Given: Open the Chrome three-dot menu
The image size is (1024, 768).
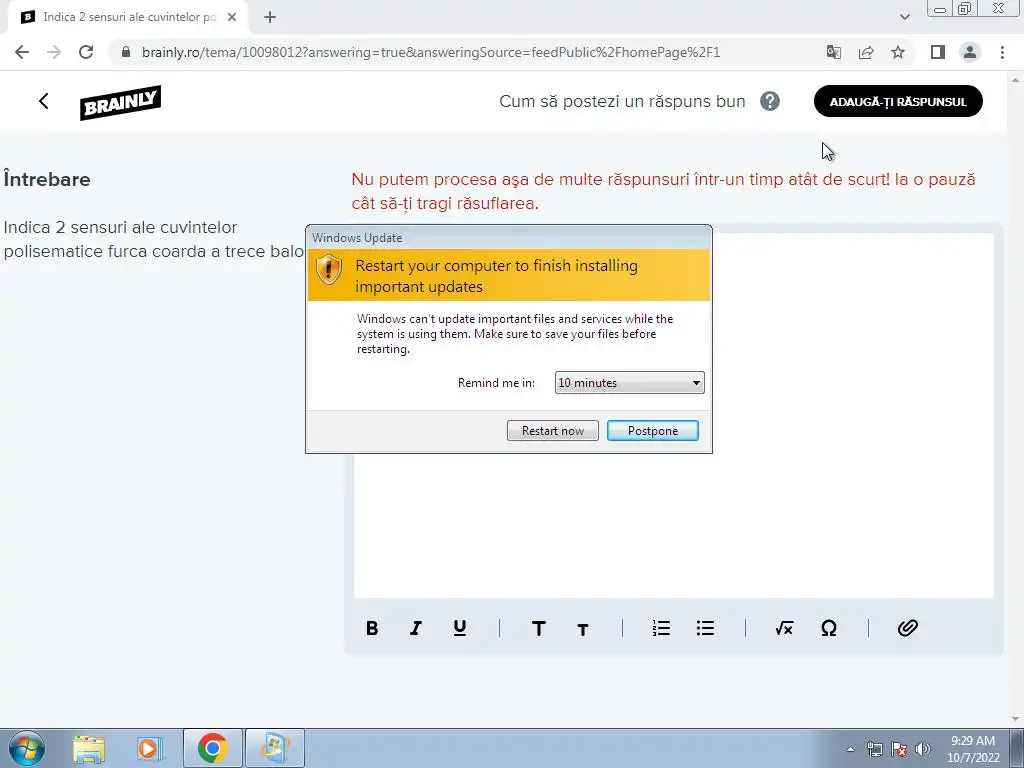Looking at the screenshot, I should click(x=1002, y=52).
